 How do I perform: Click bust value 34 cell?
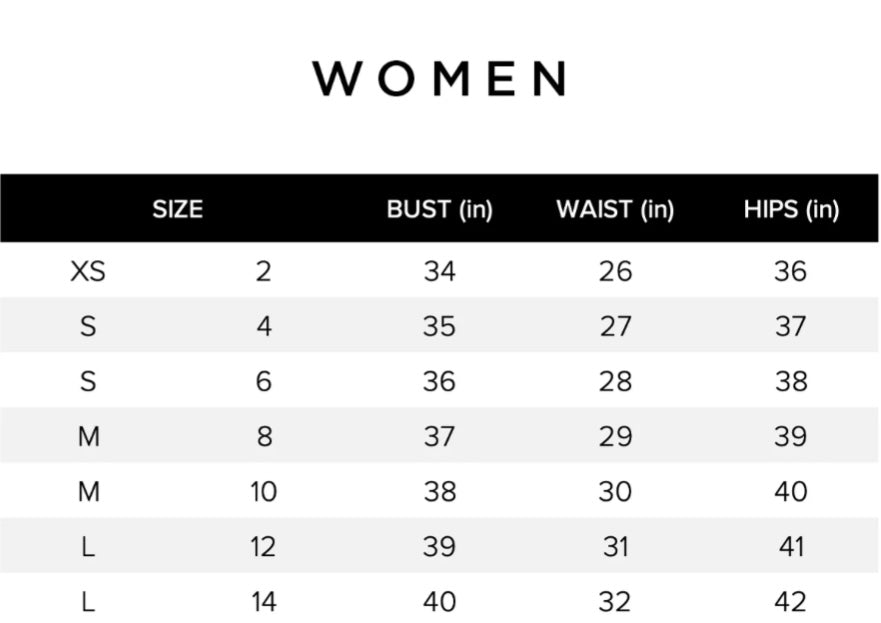click(x=439, y=271)
